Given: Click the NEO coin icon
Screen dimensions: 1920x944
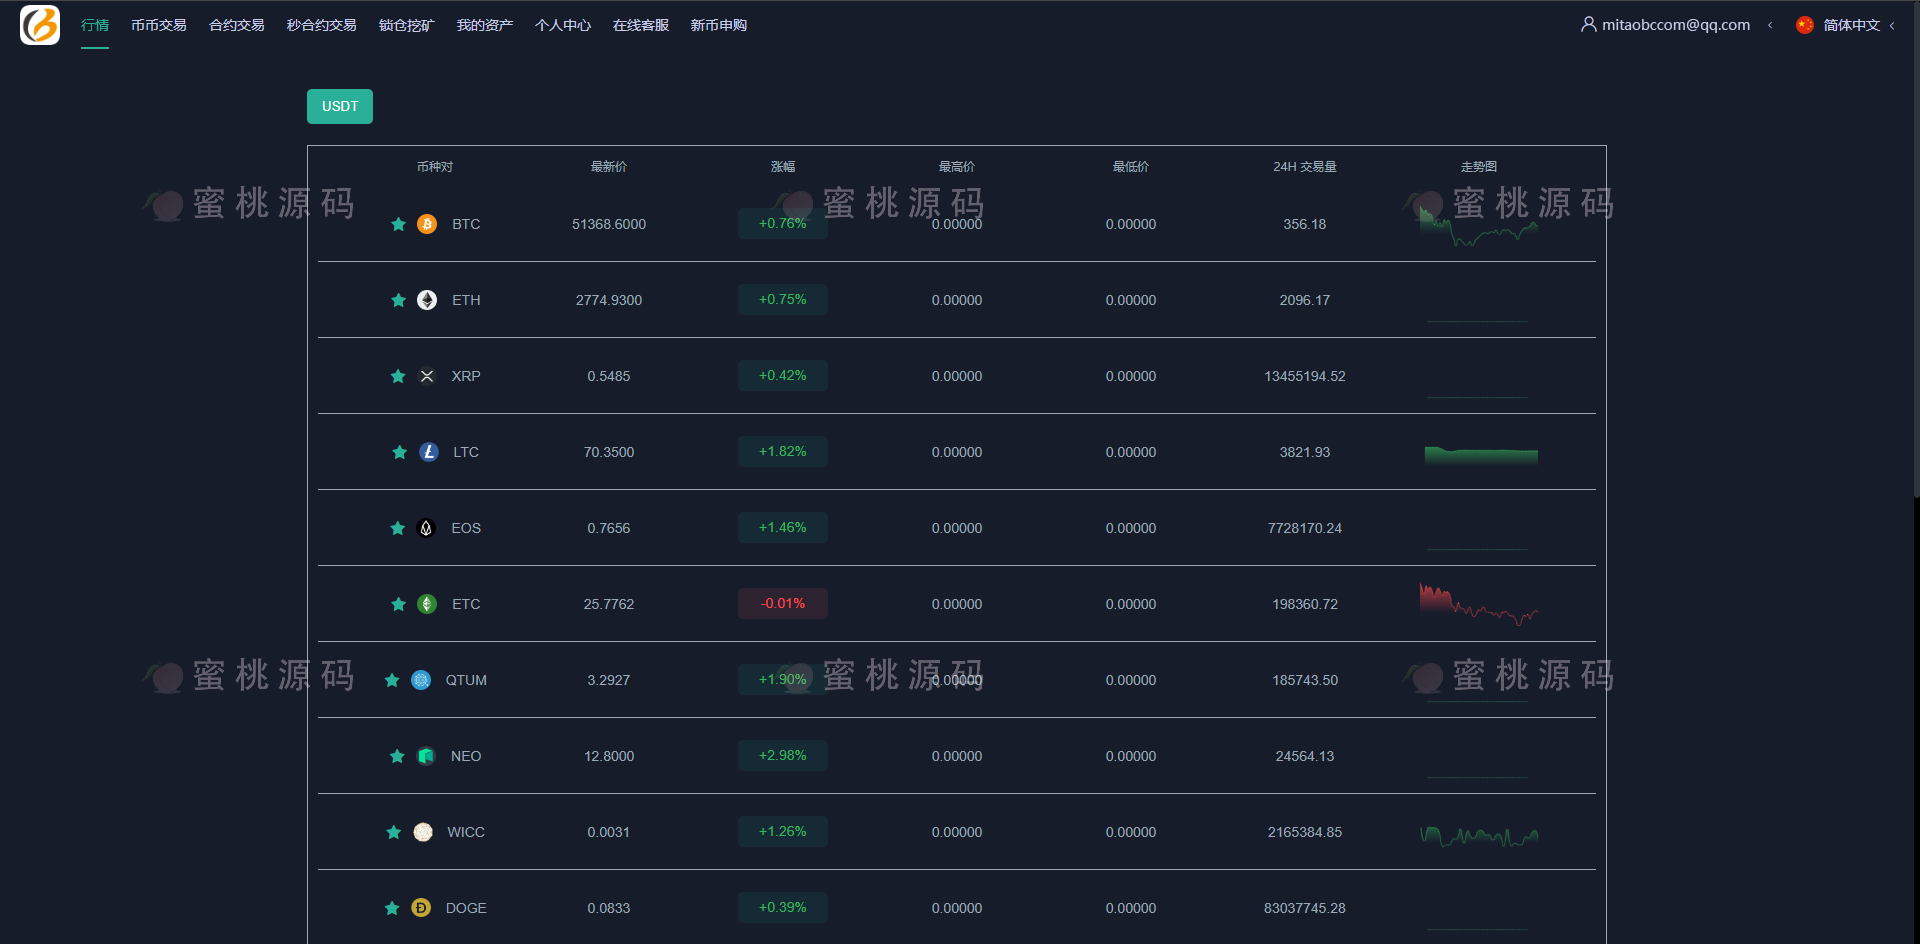Looking at the screenshot, I should pyautogui.click(x=426, y=756).
